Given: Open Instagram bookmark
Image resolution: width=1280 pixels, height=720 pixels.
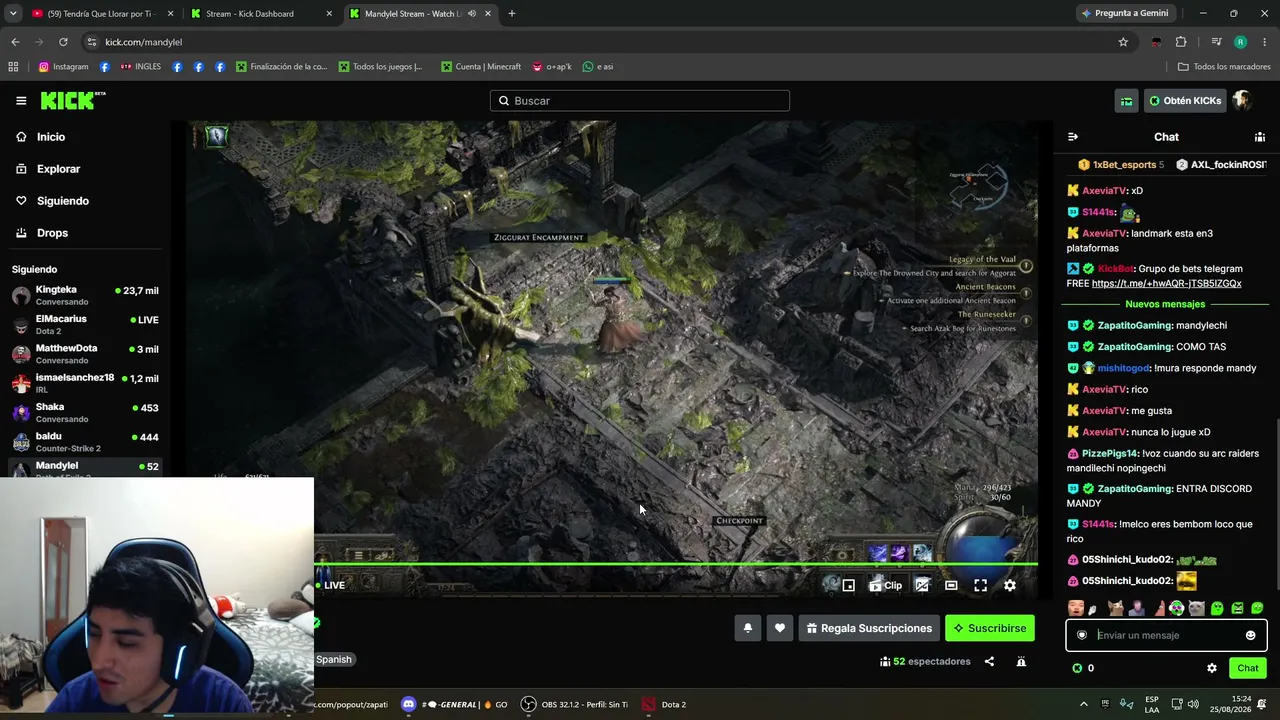Looking at the screenshot, I should coord(63,67).
